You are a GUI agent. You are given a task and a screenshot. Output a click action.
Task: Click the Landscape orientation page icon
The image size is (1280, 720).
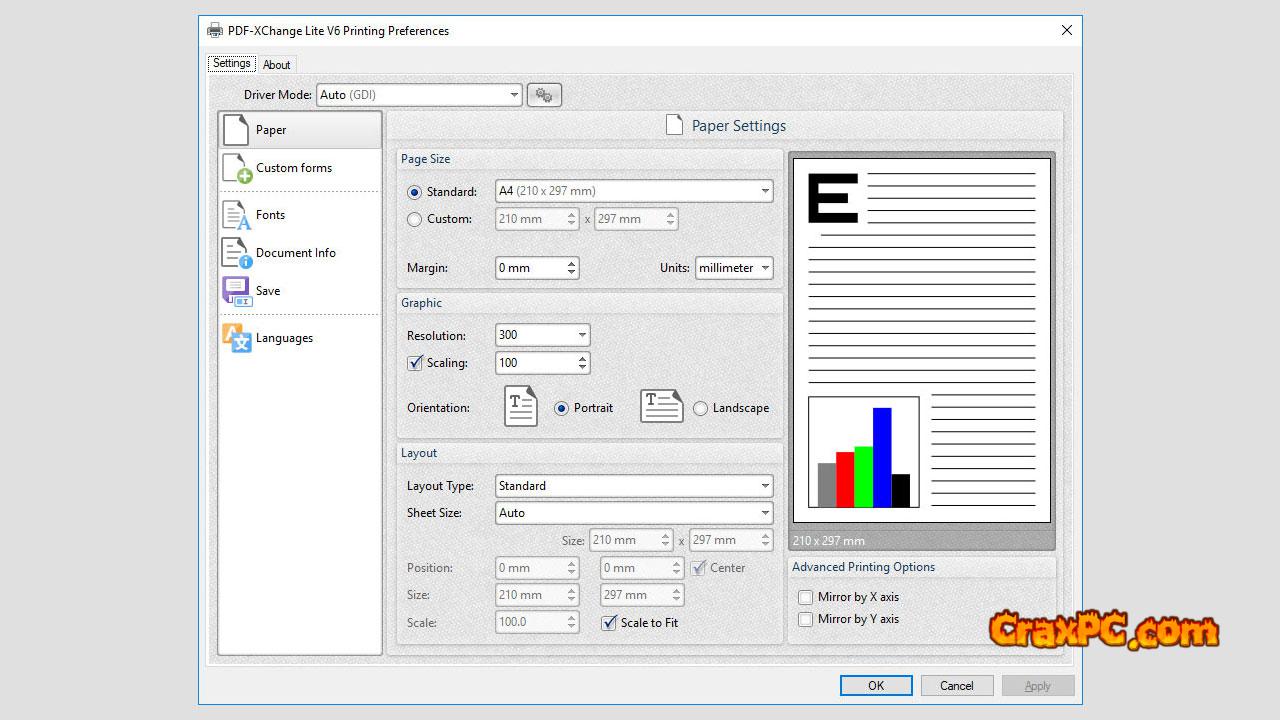tap(661, 407)
